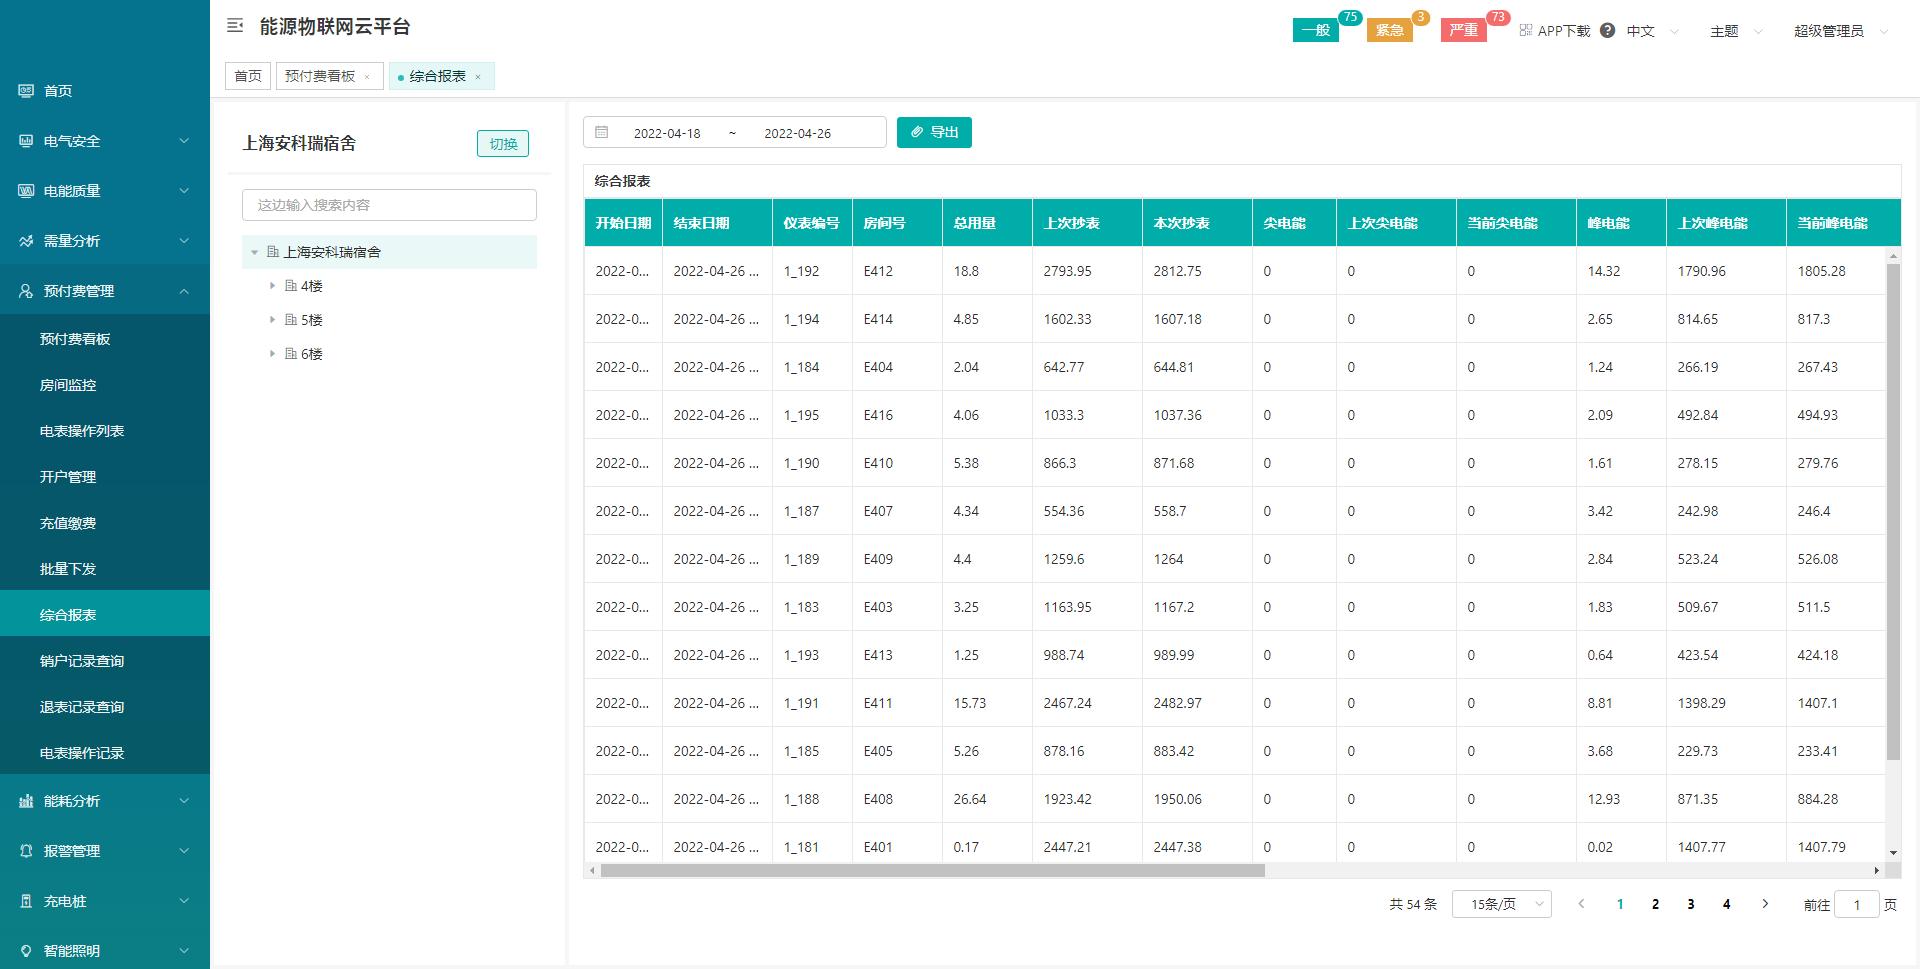This screenshot has width=1920, height=969.
Task: Expand the 5楼 tree node
Action: (x=272, y=319)
